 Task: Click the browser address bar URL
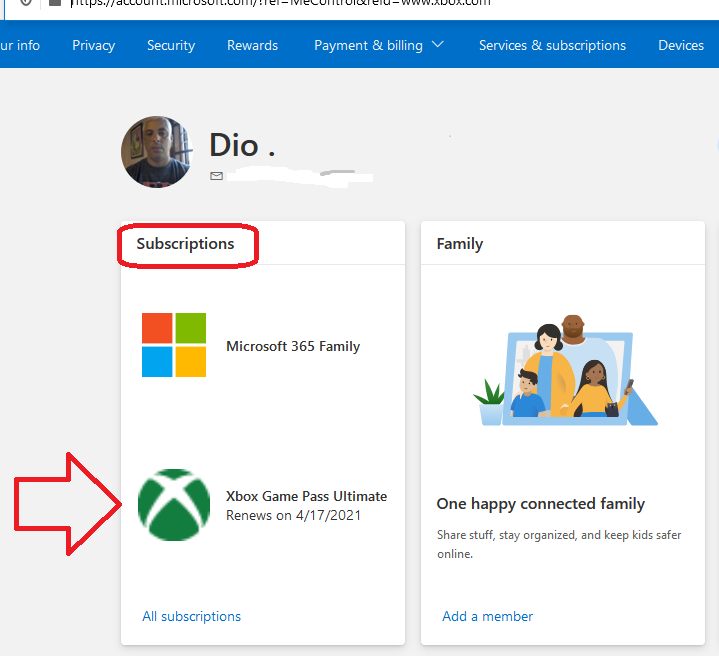(x=280, y=4)
